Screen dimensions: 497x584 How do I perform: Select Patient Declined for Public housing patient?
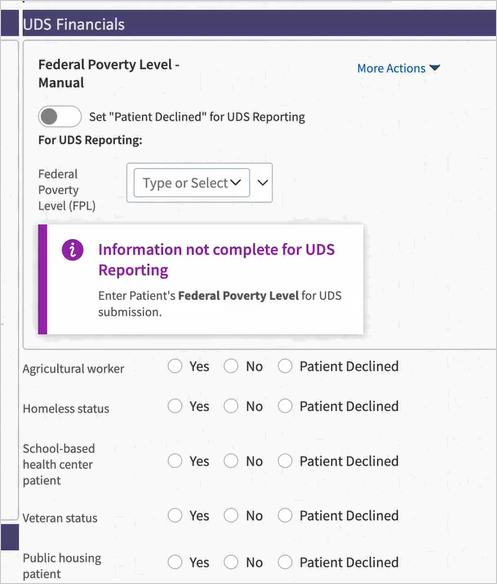(x=285, y=562)
